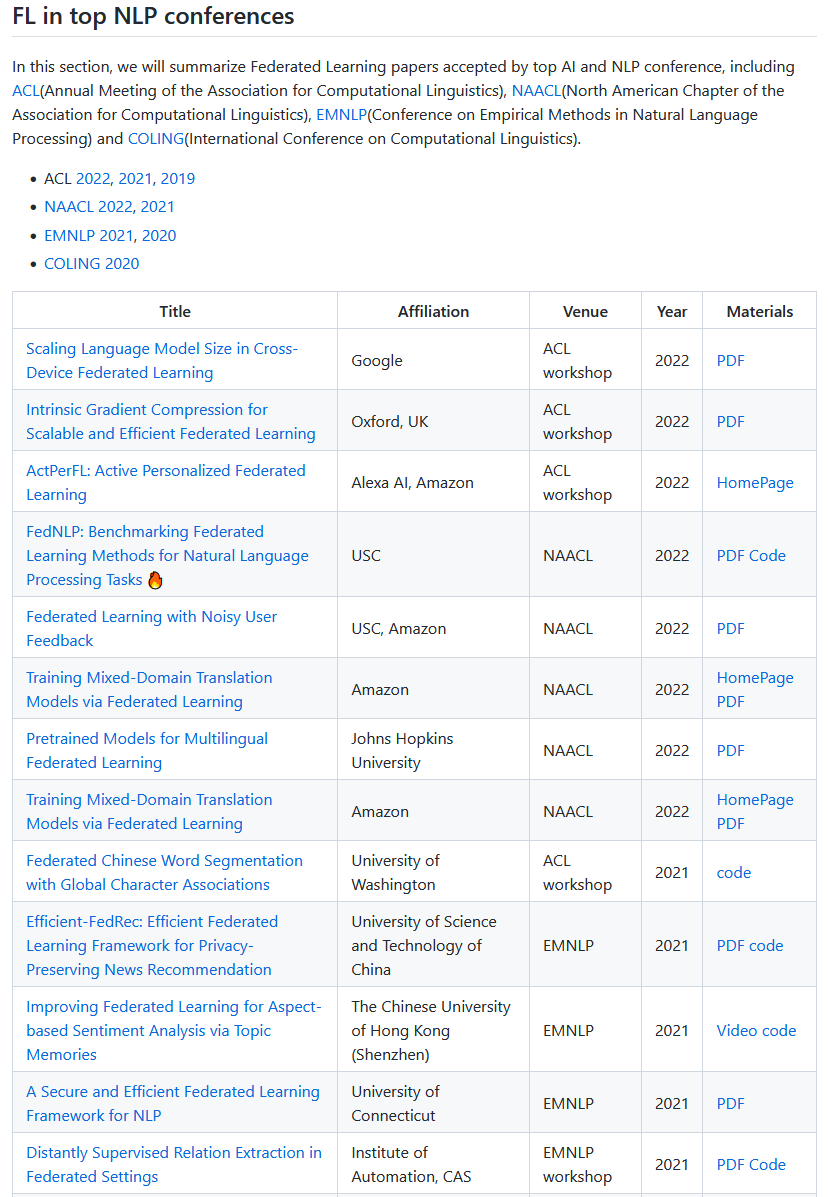The width and height of the screenshot is (828, 1197).
Task: Click the COLING link in intro paragraph
Action: coord(155,139)
